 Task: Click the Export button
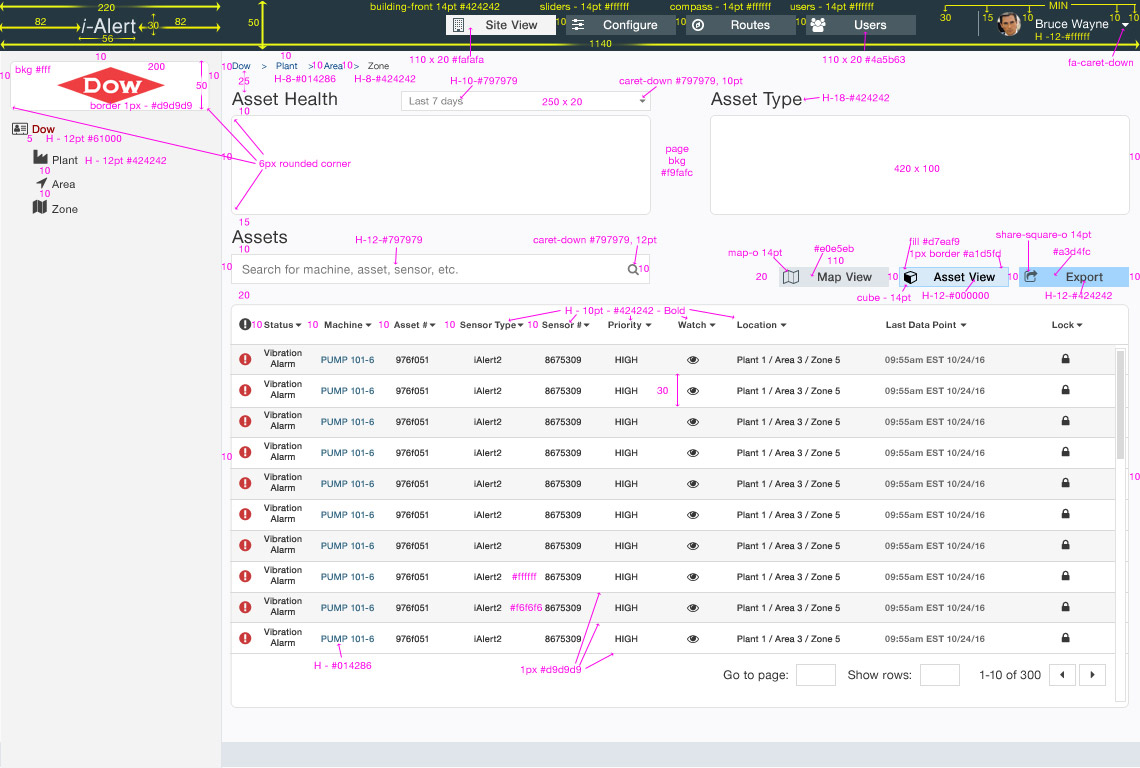(1073, 277)
